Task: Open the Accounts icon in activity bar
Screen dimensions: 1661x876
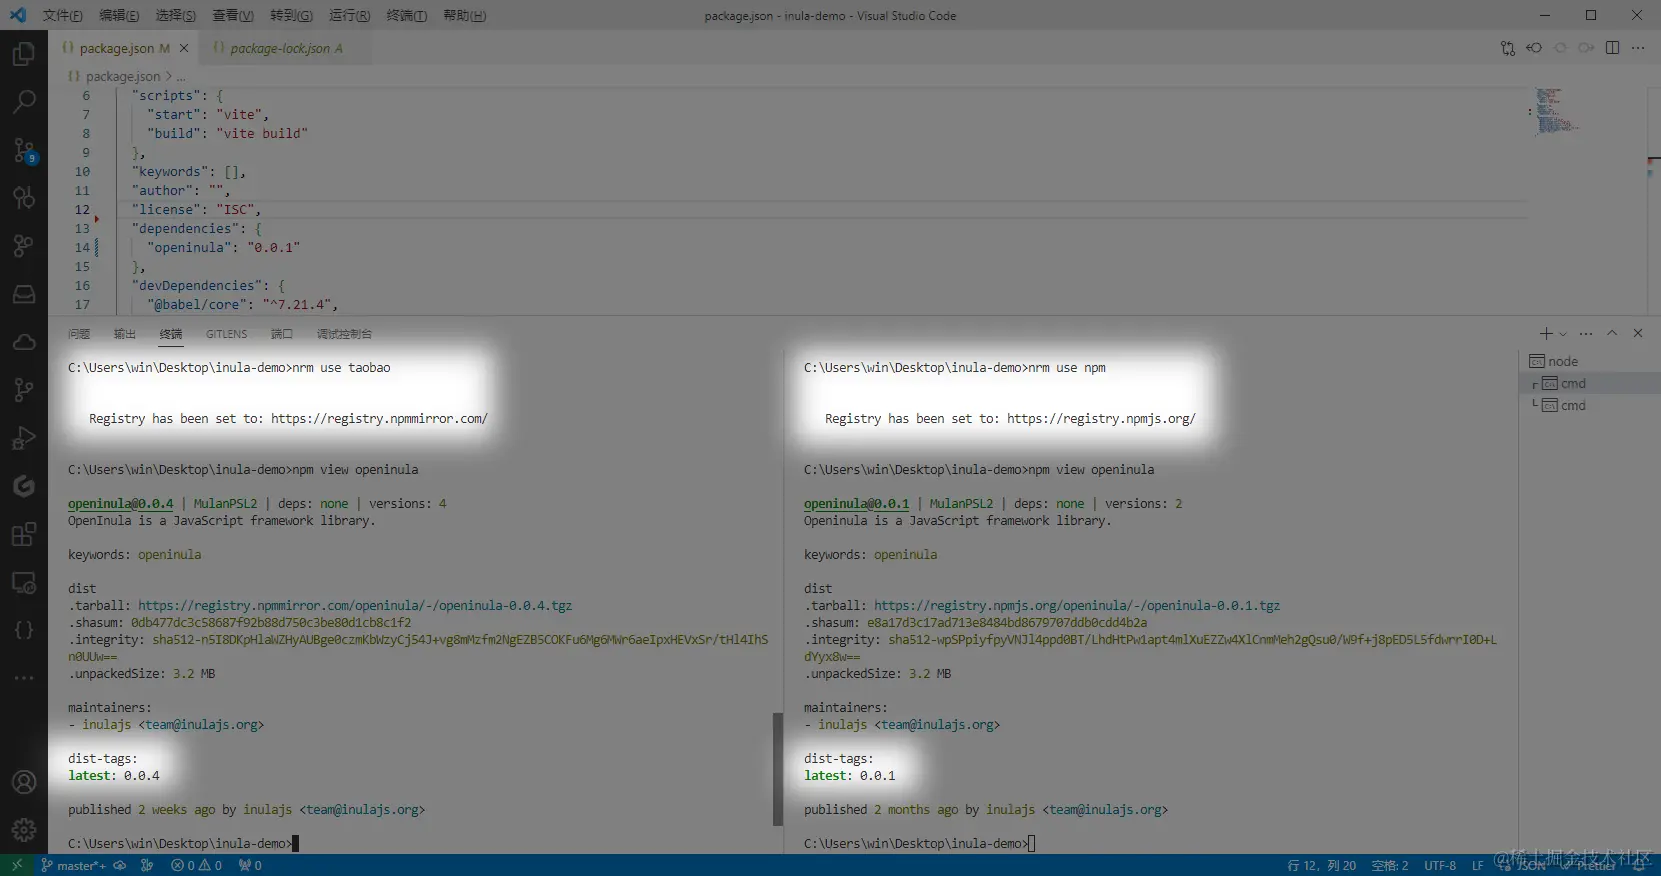Action: coord(24,782)
